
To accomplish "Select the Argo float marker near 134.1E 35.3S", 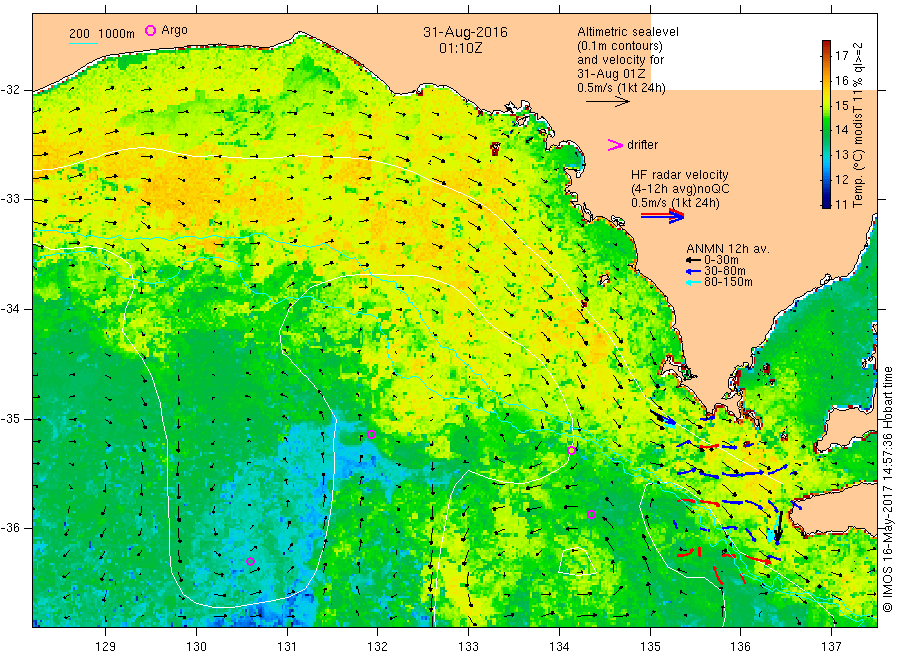I will pos(571,451).
